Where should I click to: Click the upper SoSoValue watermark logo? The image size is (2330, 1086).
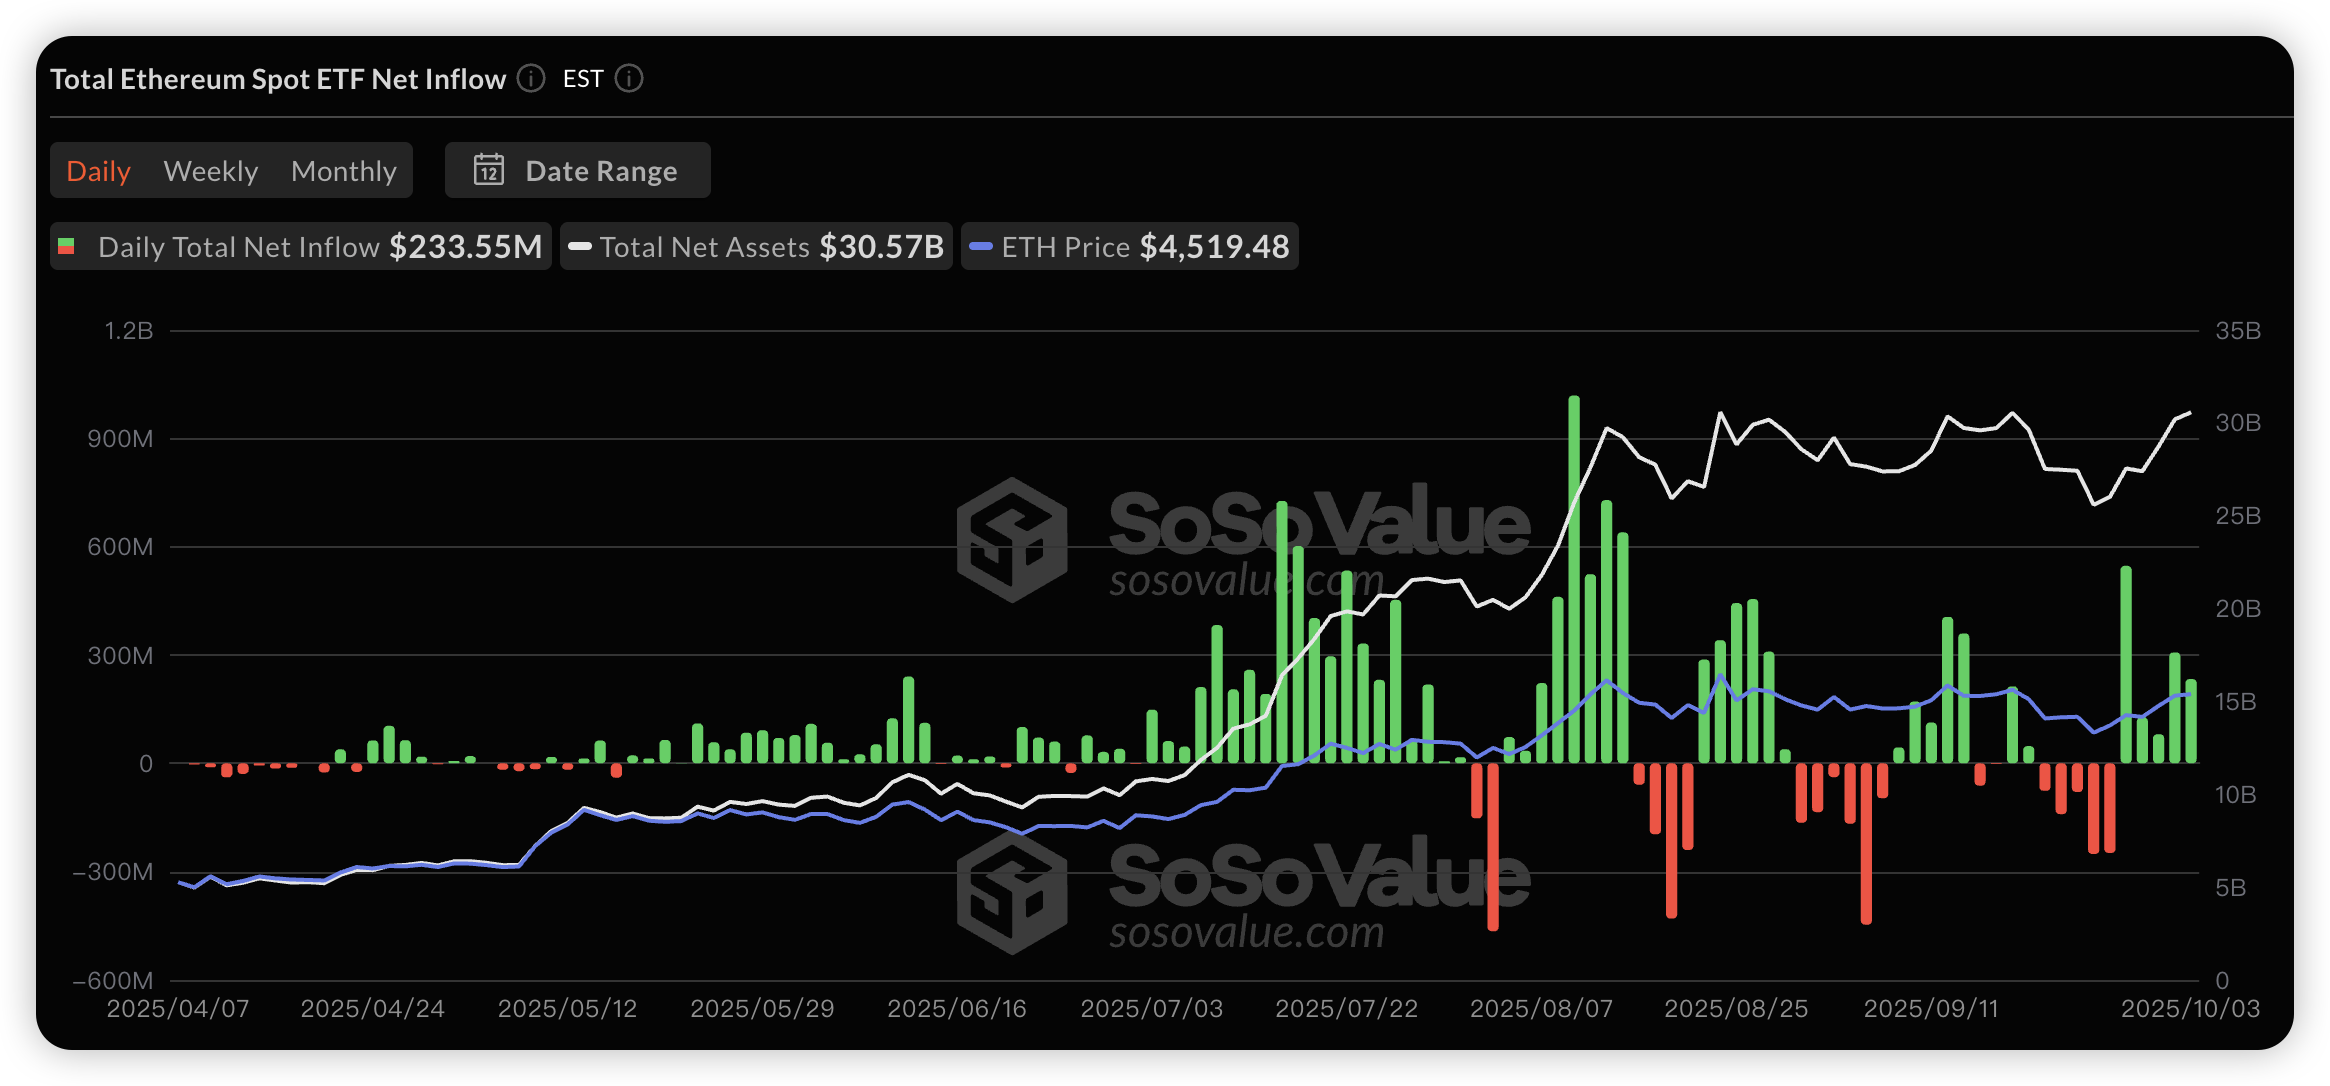point(1011,539)
